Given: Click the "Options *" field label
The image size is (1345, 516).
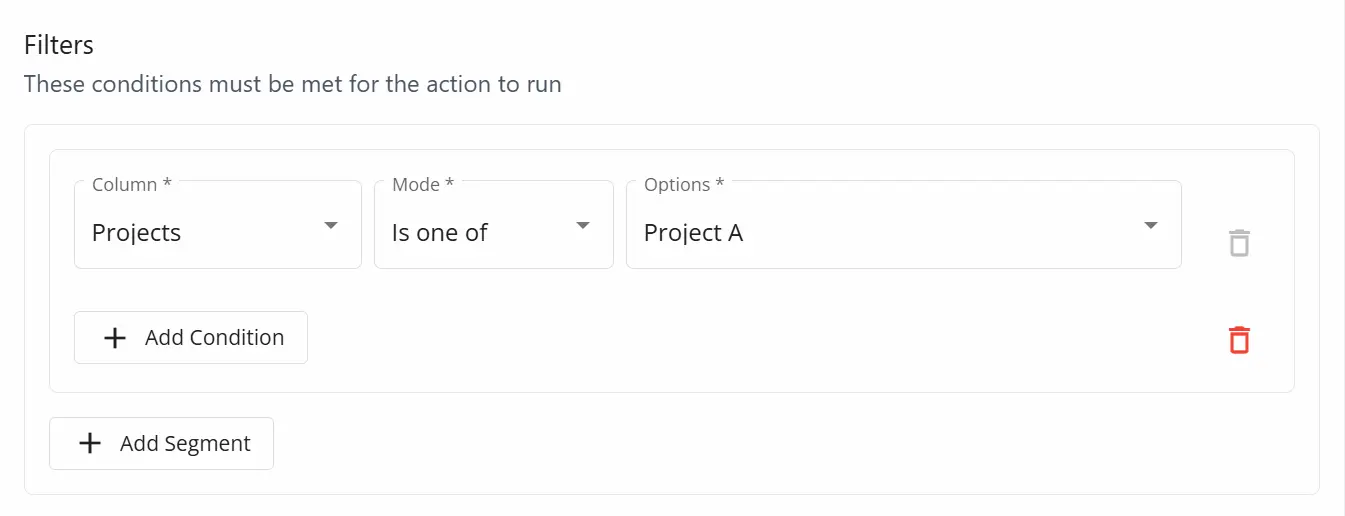Looking at the screenshot, I should 684,185.
